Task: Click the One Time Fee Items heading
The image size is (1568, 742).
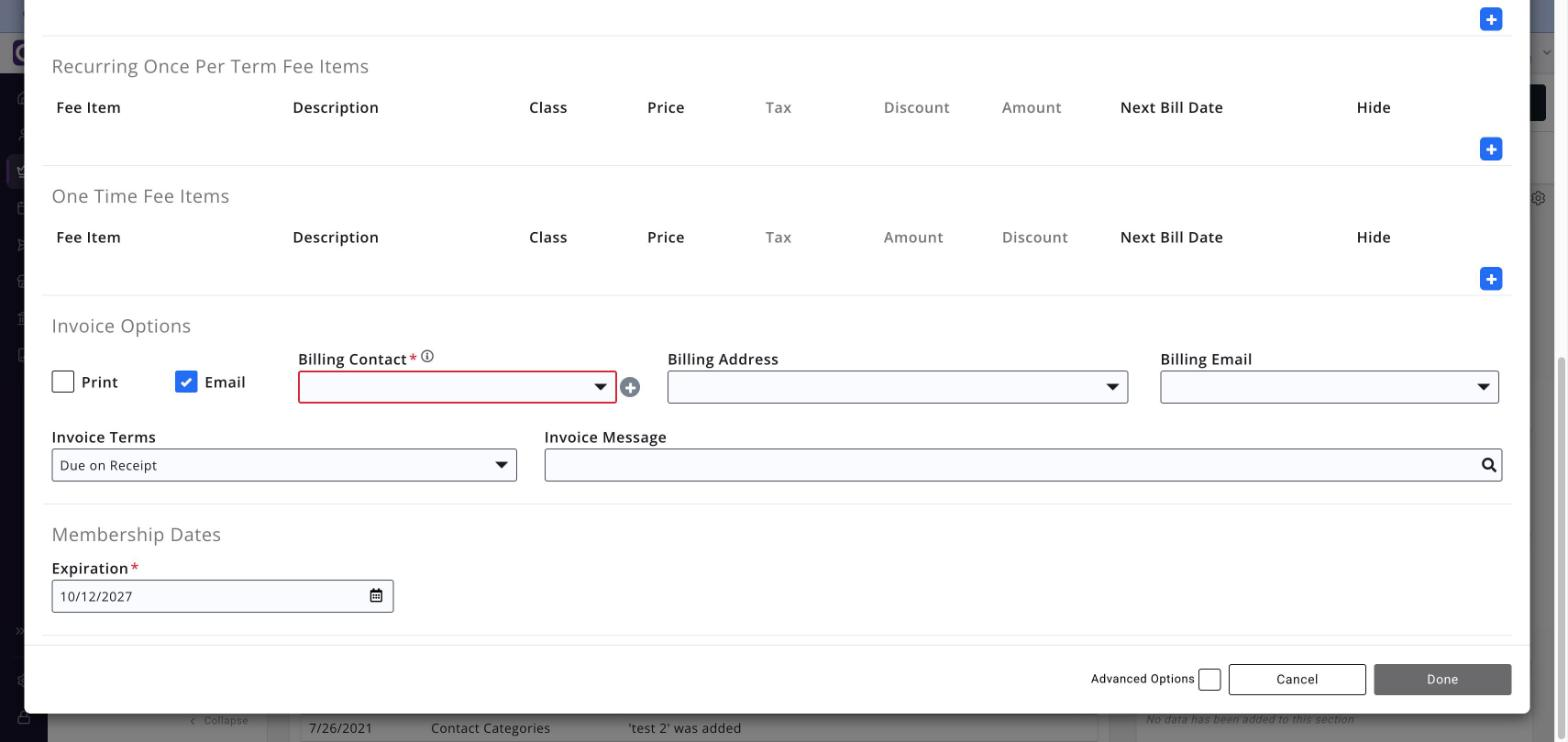Action: (x=140, y=196)
